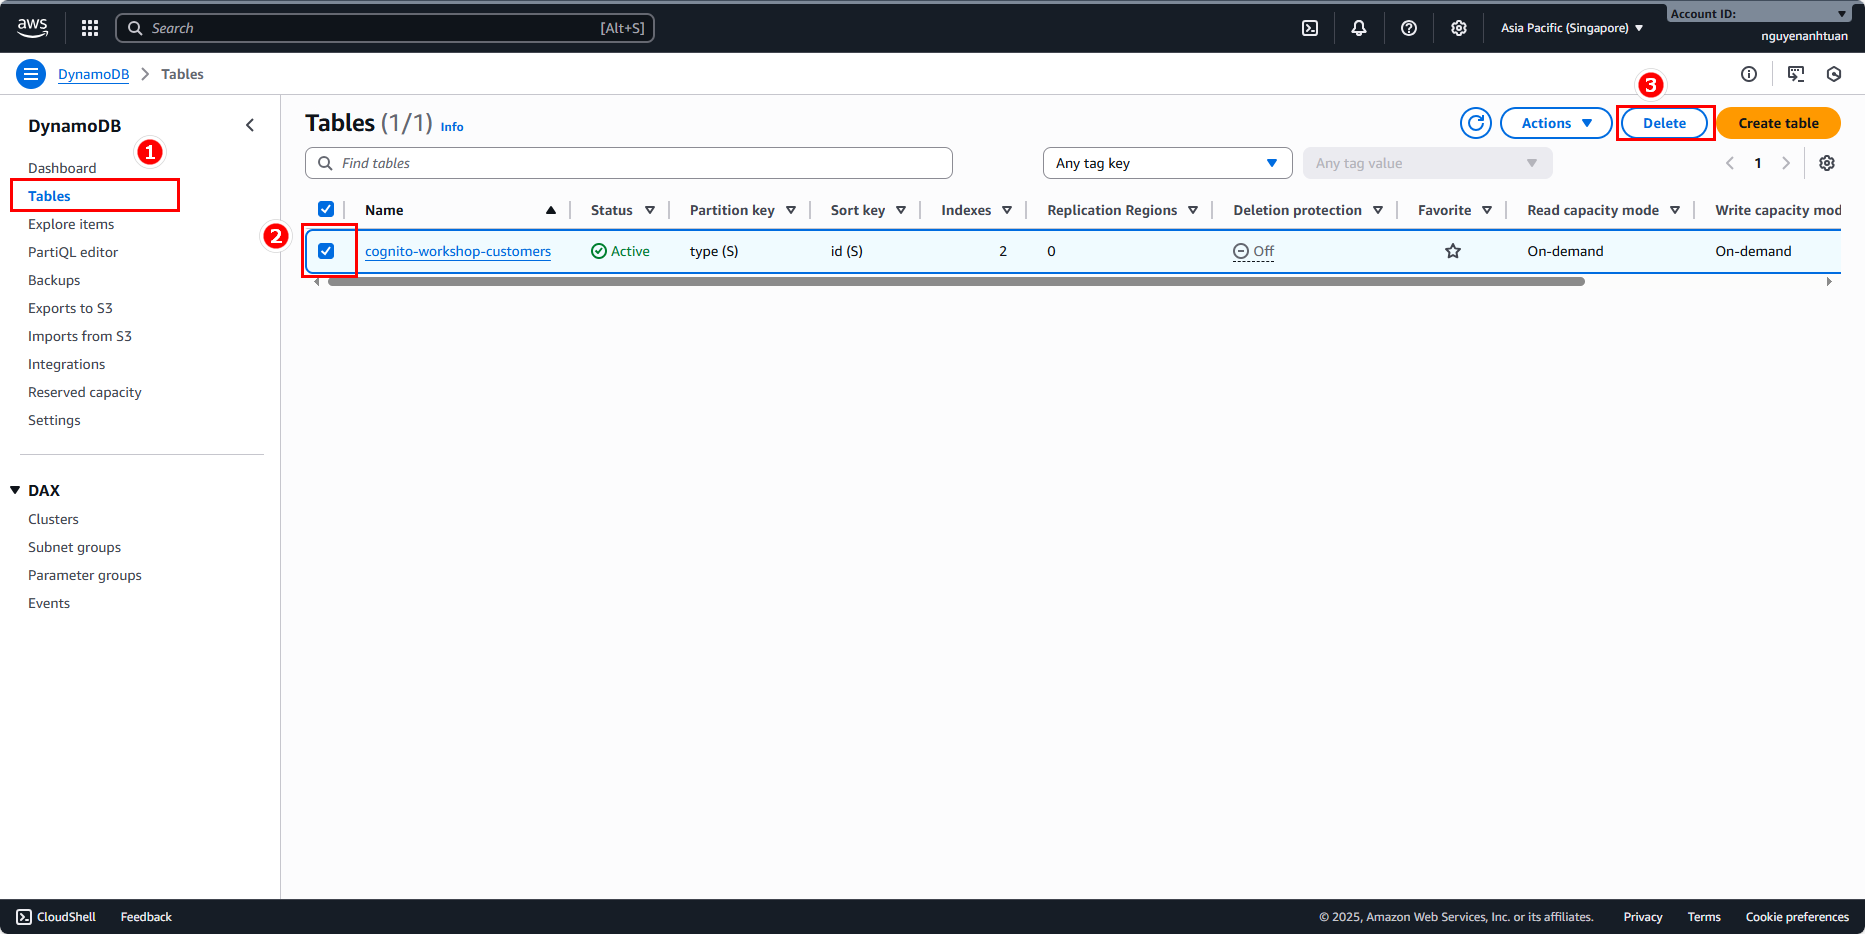Expand the Any tag key dropdown

(x=1167, y=163)
